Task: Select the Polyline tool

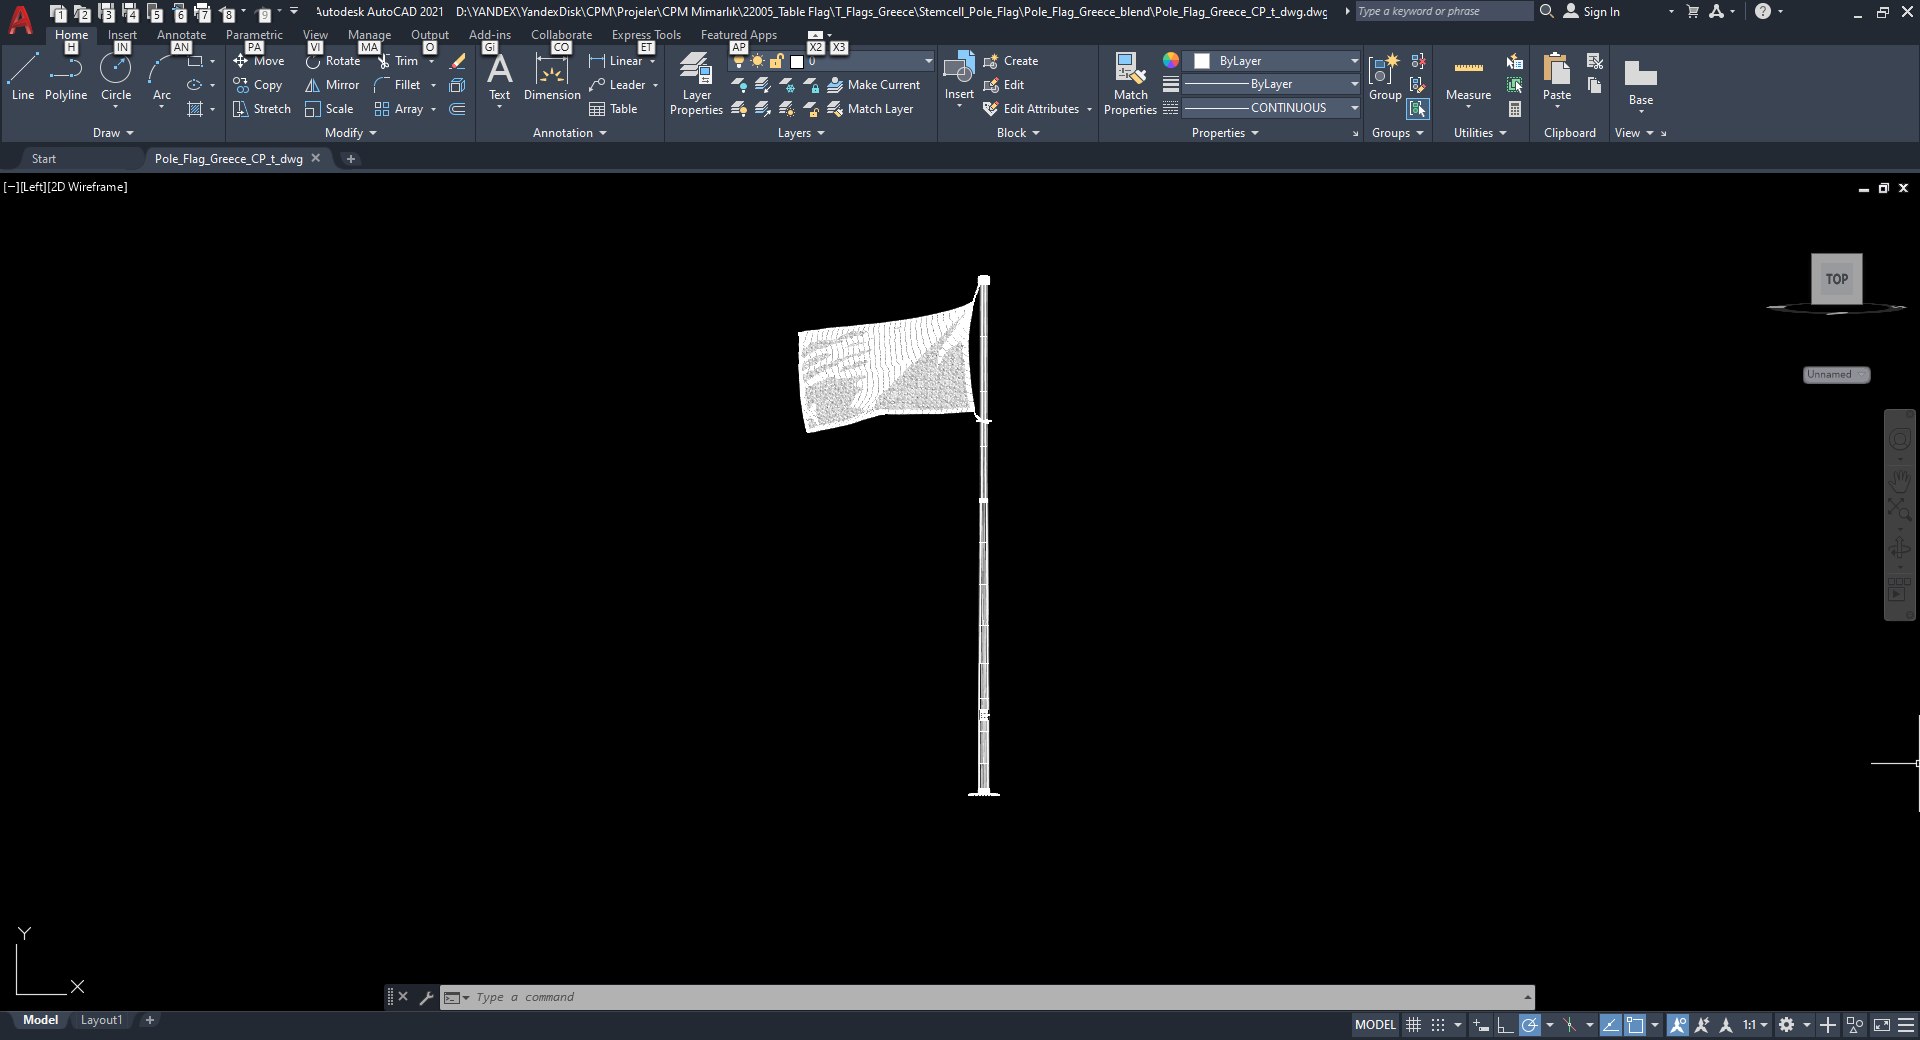Action: [x=66, y=77]
